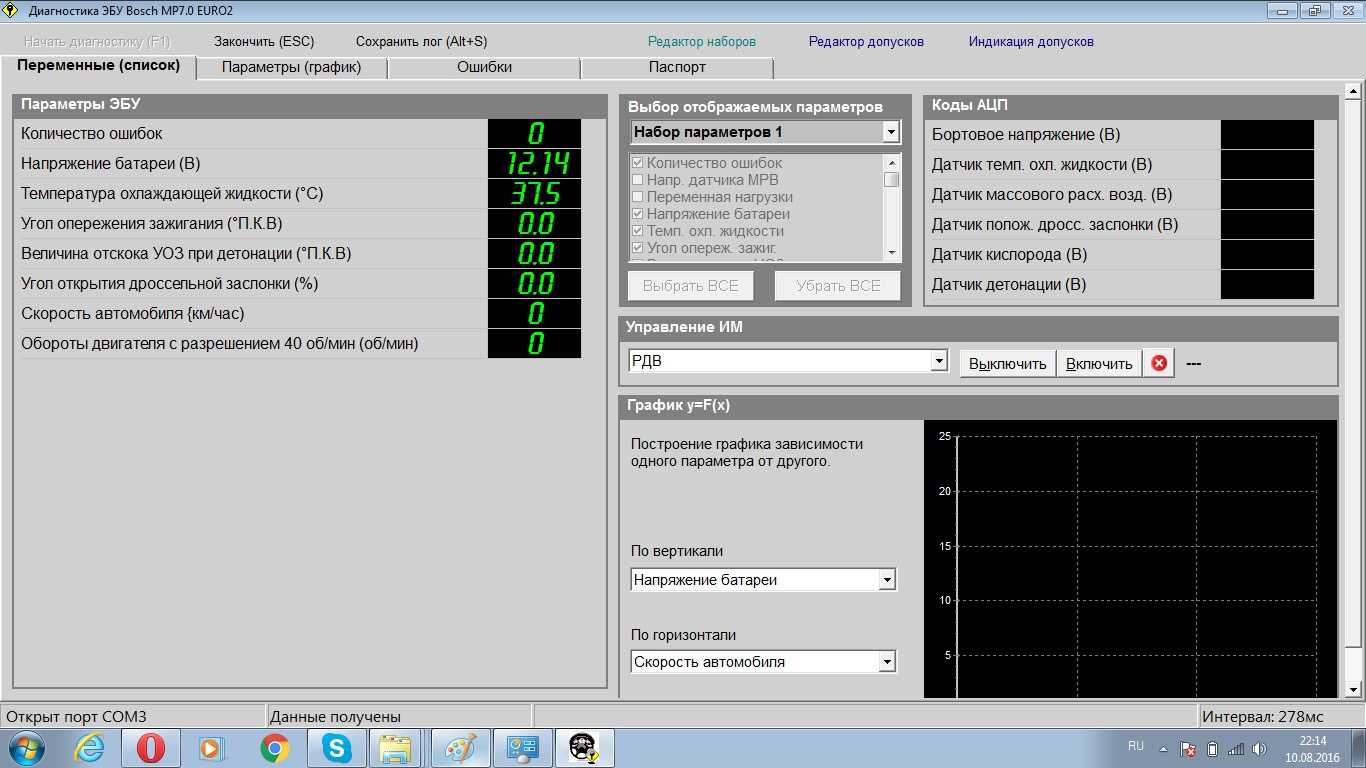The image size is (1366, 768).
Task: Click the Бортовое напряжение (В) row label
Action: pos(1026,135)
